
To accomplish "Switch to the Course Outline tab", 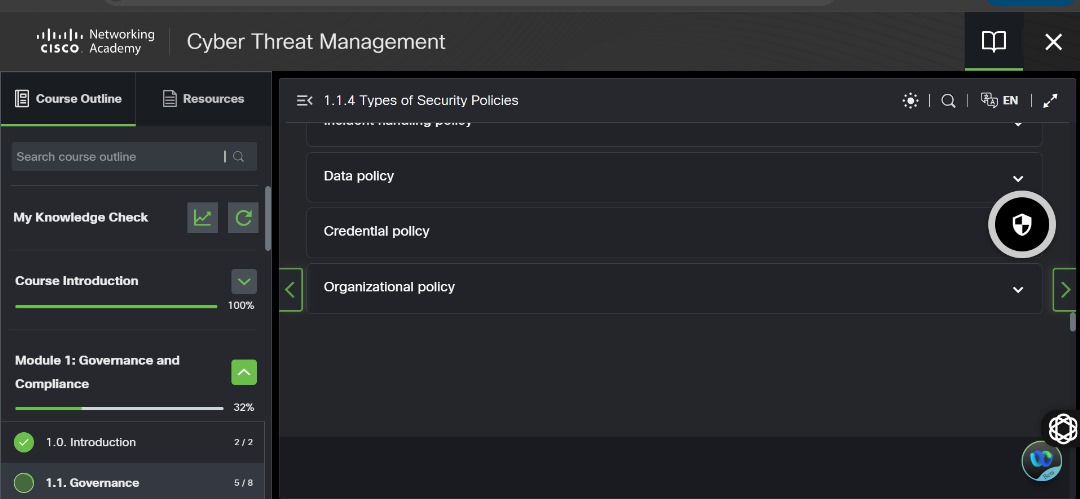I will 68,99.
